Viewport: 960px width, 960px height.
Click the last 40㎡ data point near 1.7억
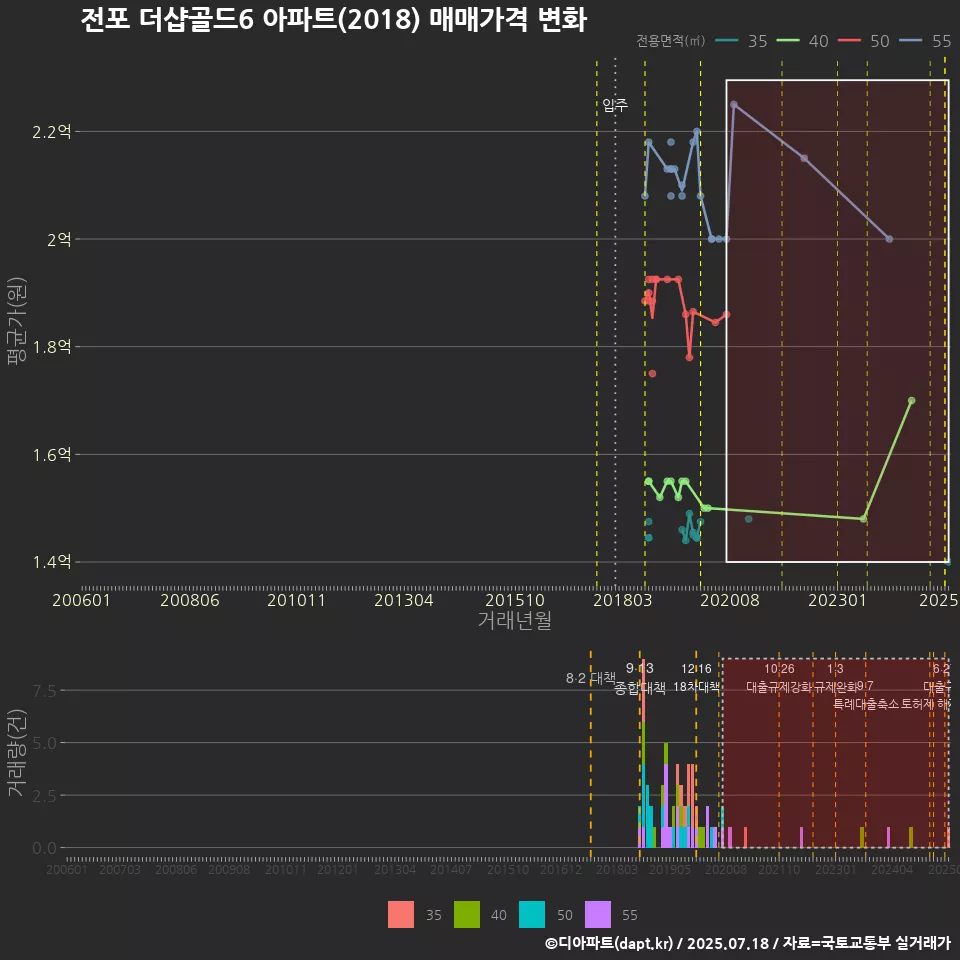coord(912,400)
